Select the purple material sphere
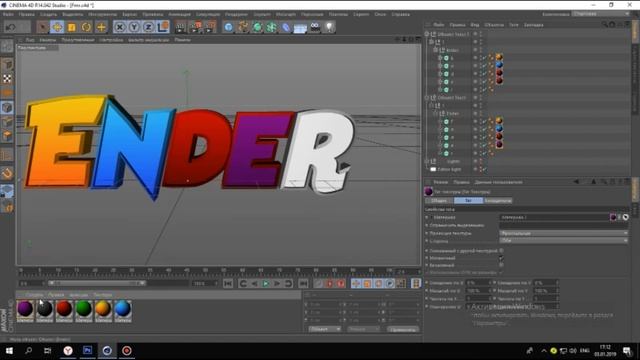 (25, 309)
